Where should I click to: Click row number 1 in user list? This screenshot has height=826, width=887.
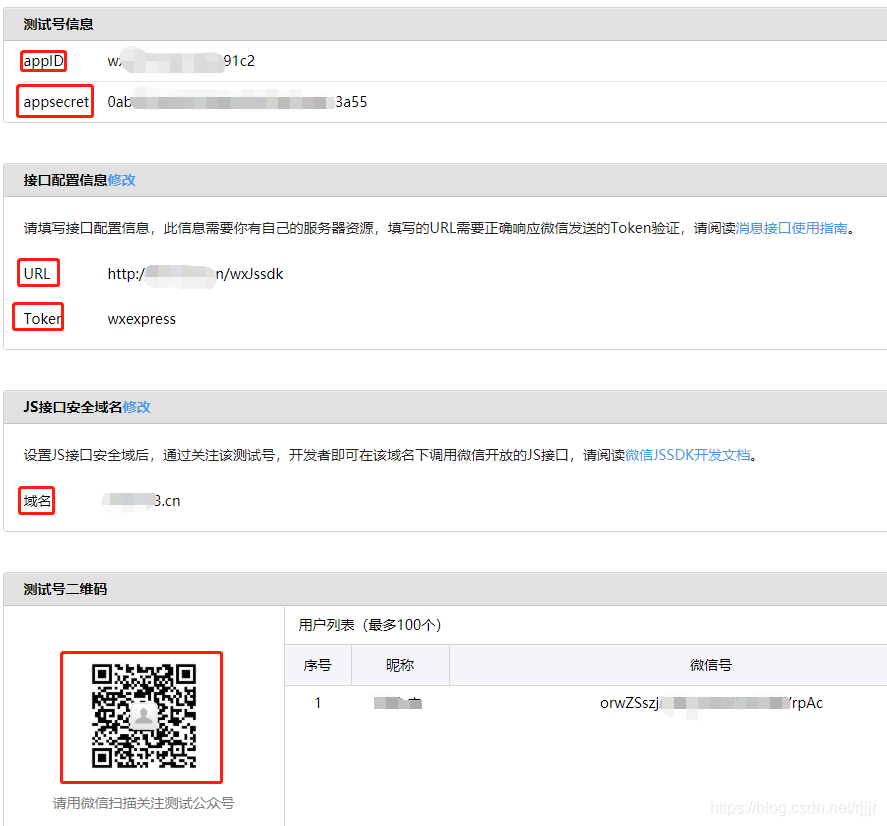click(x=318, y=703)
